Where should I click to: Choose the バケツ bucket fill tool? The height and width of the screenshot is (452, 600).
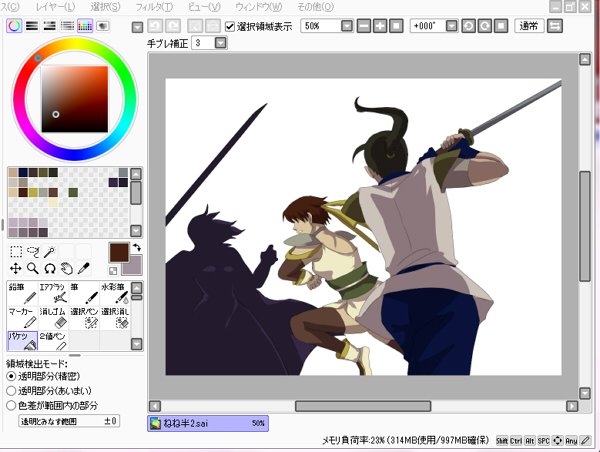23,341
